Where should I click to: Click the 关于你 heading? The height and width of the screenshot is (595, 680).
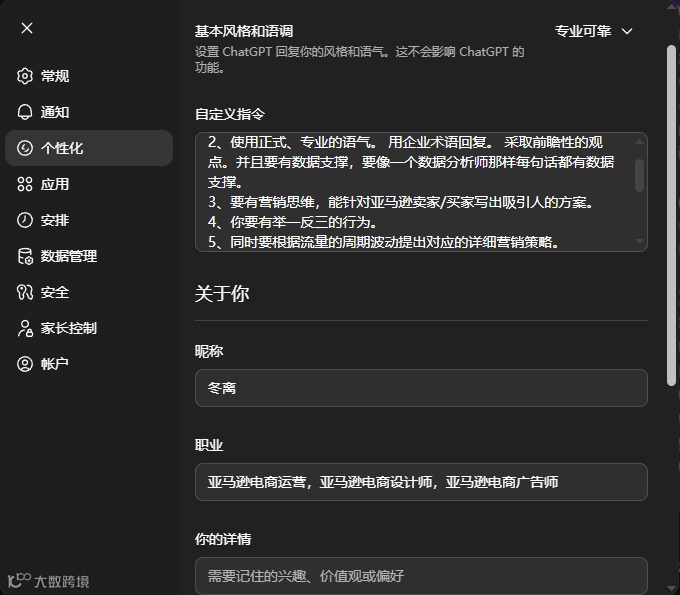point(222,294)
